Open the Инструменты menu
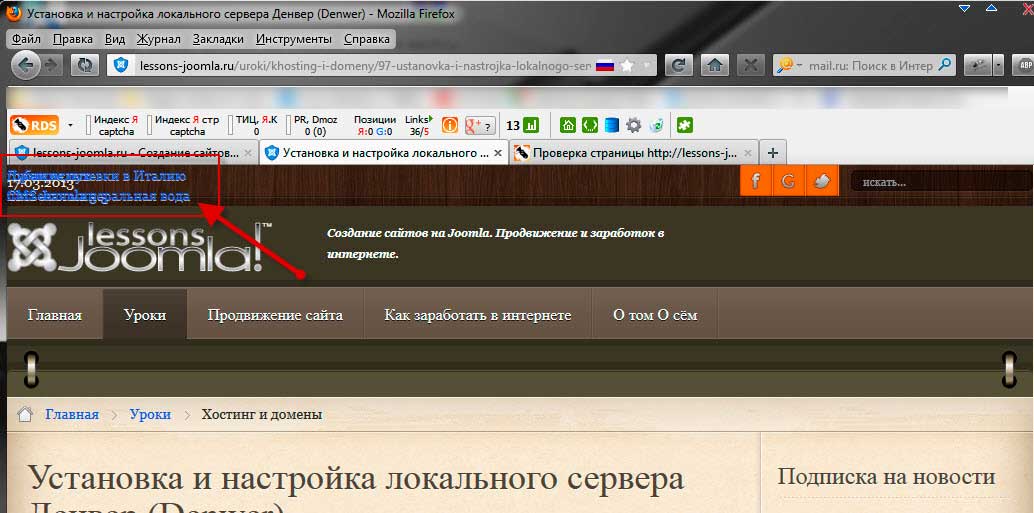1034x513 pixels. [293, 39]
